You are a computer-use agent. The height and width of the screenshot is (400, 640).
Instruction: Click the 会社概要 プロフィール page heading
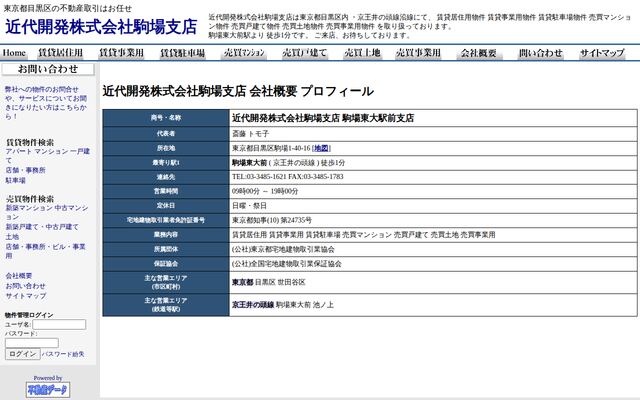pyautogui.click(x=238, y=91)
